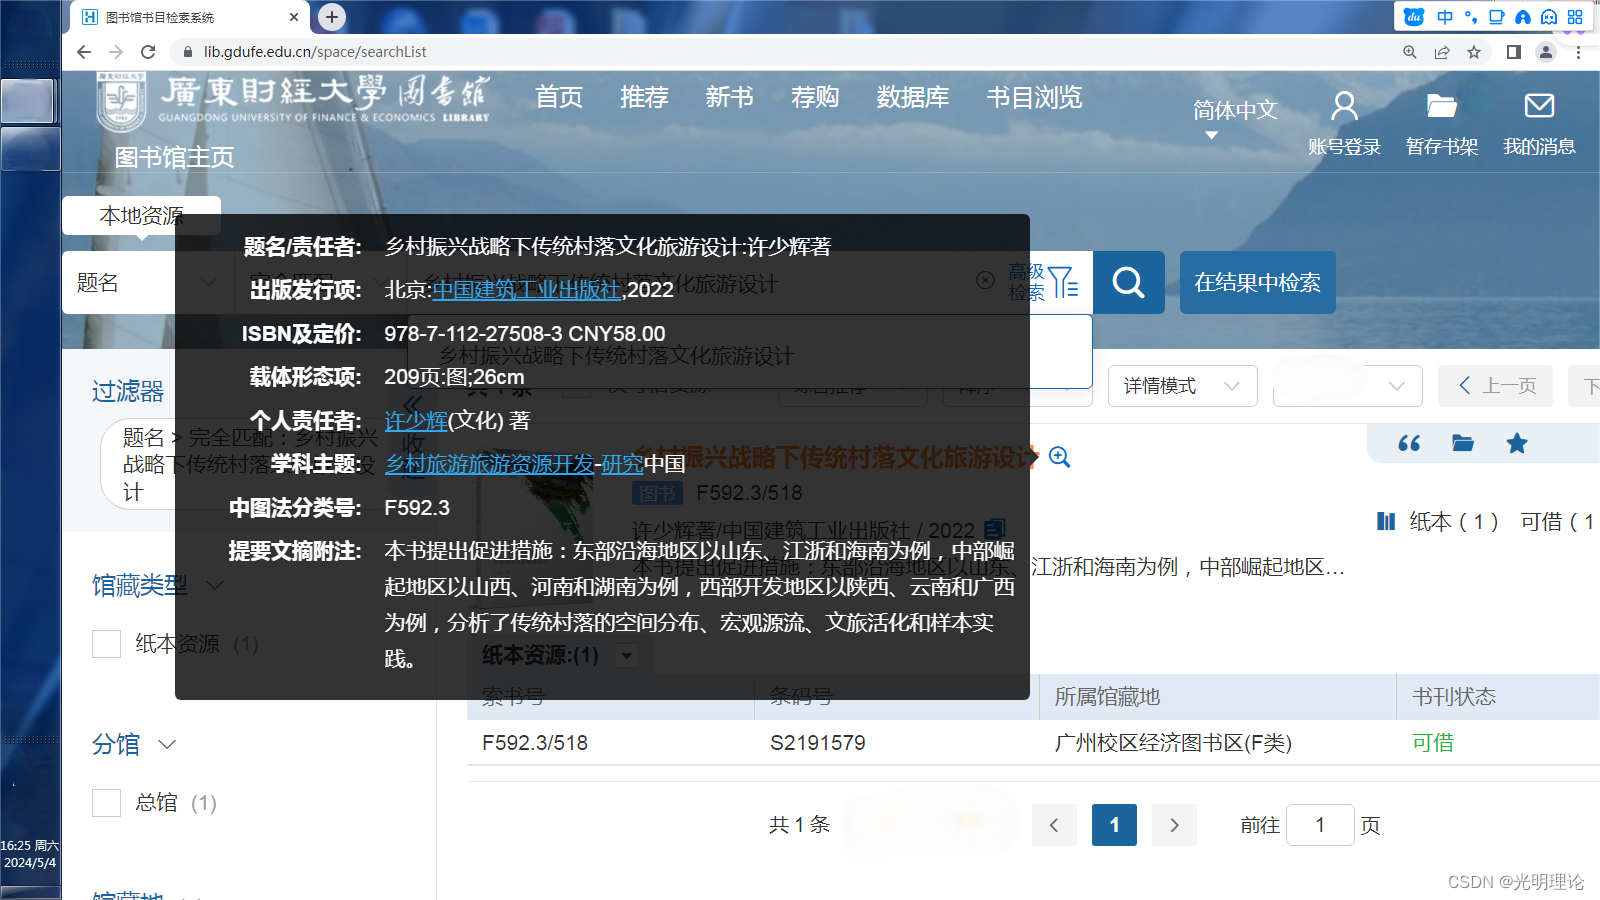Expand the 纸本资源 holdings arrow

627,656
